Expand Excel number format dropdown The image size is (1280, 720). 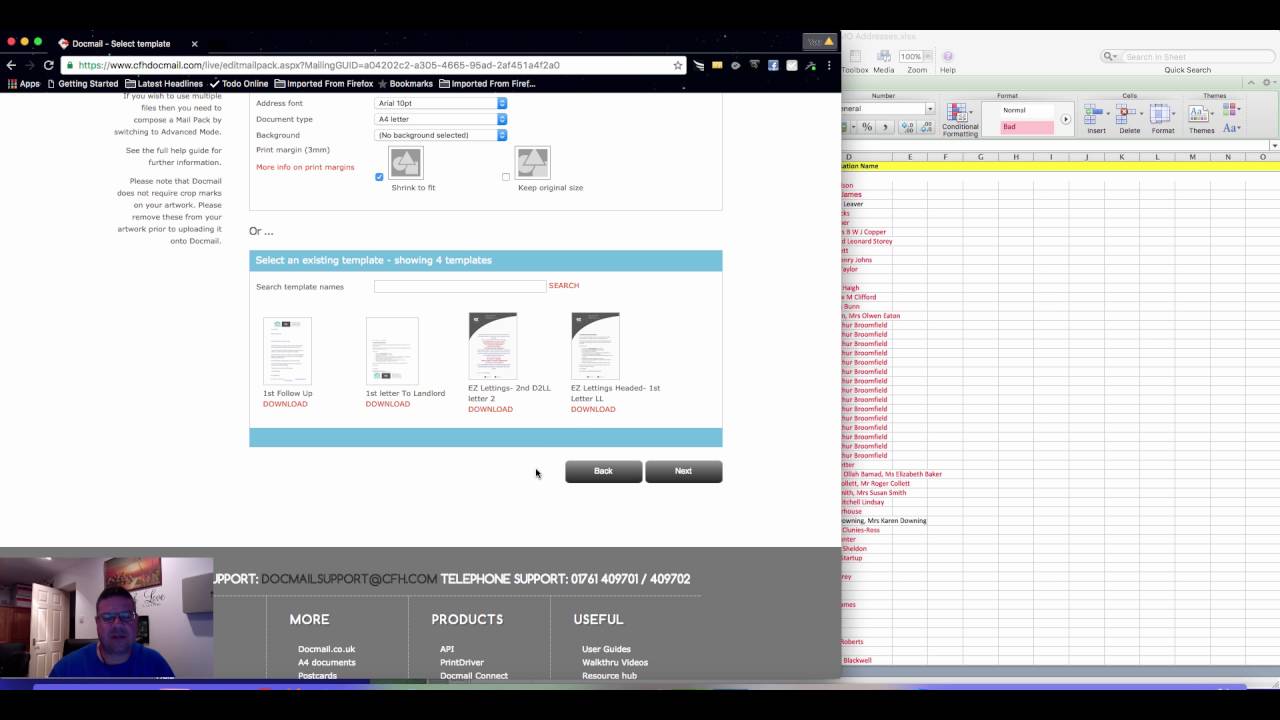(x=930, y=108)
